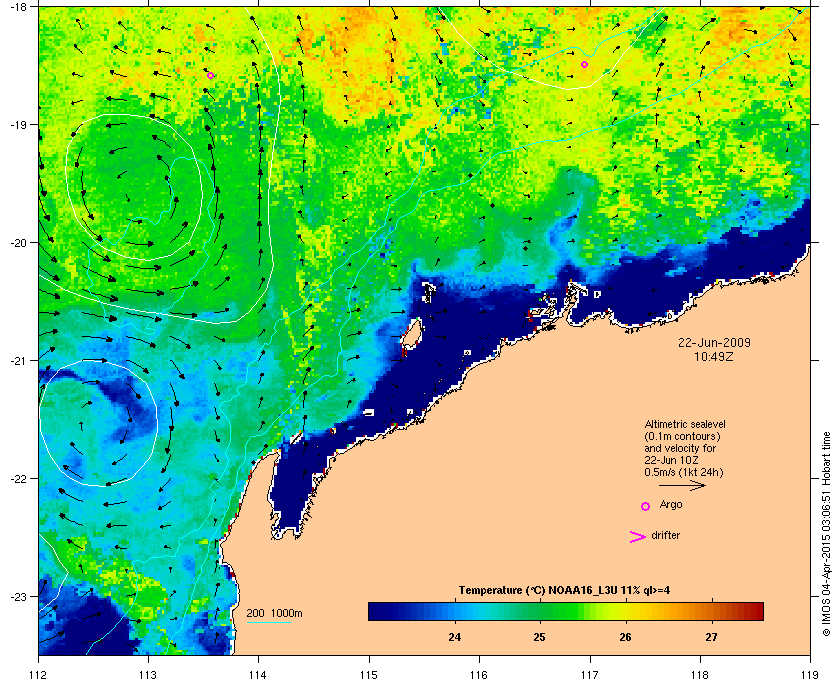This screenshot has height=680, width=840.
Task: Click the '22-Jun 10Z' legend line
Action: [671, 460]
